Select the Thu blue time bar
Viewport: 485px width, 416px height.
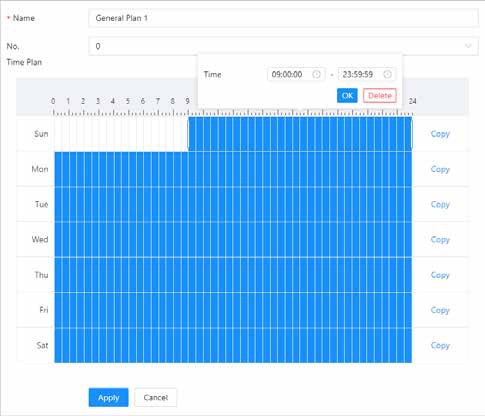point(233,275)
